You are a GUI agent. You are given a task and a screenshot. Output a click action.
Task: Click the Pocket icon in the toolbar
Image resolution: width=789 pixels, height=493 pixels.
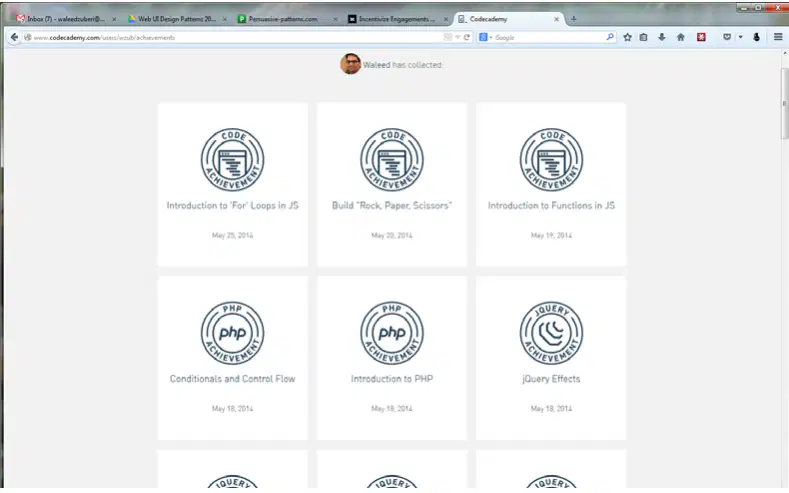pyautogui.click(x=727, y=37)
